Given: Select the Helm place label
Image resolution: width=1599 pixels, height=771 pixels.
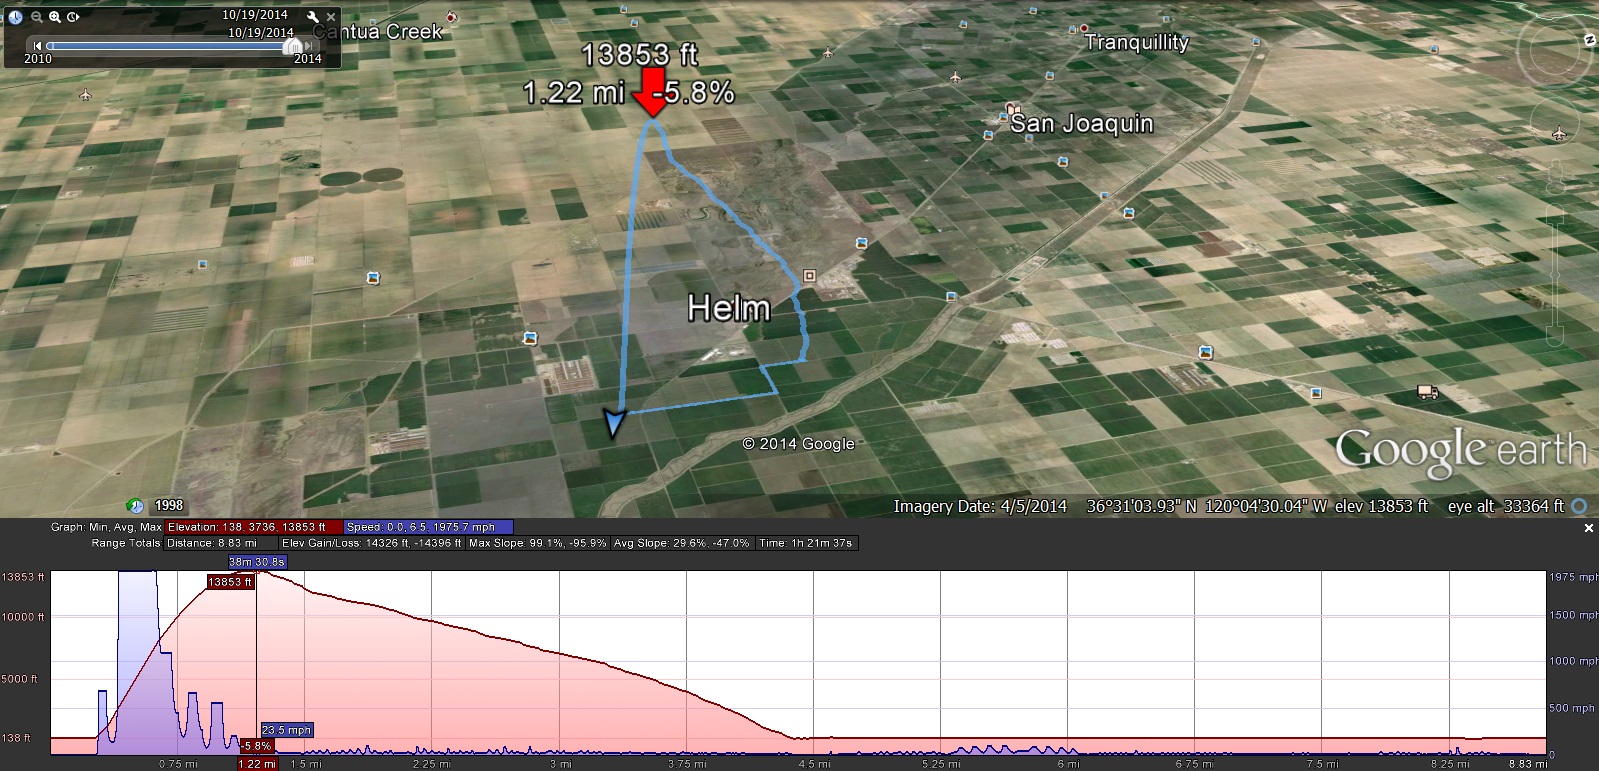Looking at the screenshot, I should (729, 308).
